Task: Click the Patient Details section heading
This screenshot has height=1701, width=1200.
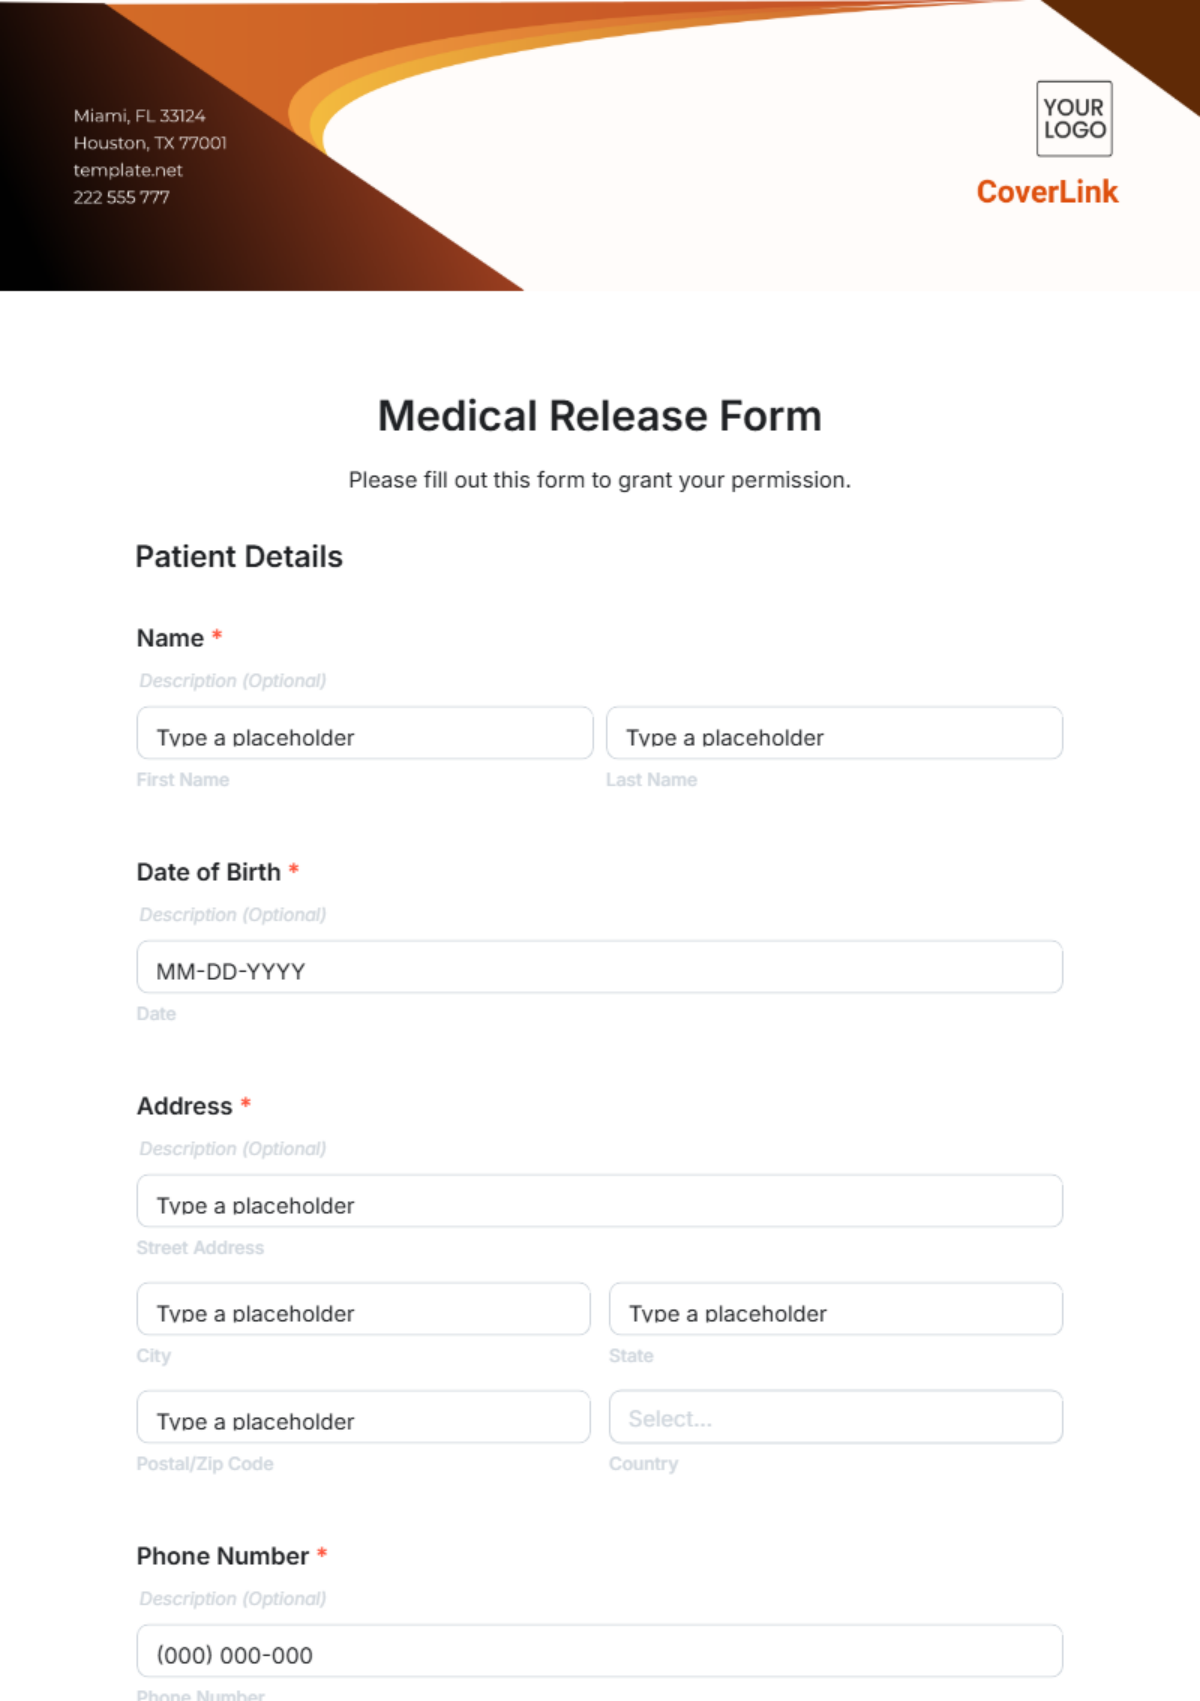Action: (239, 557)
